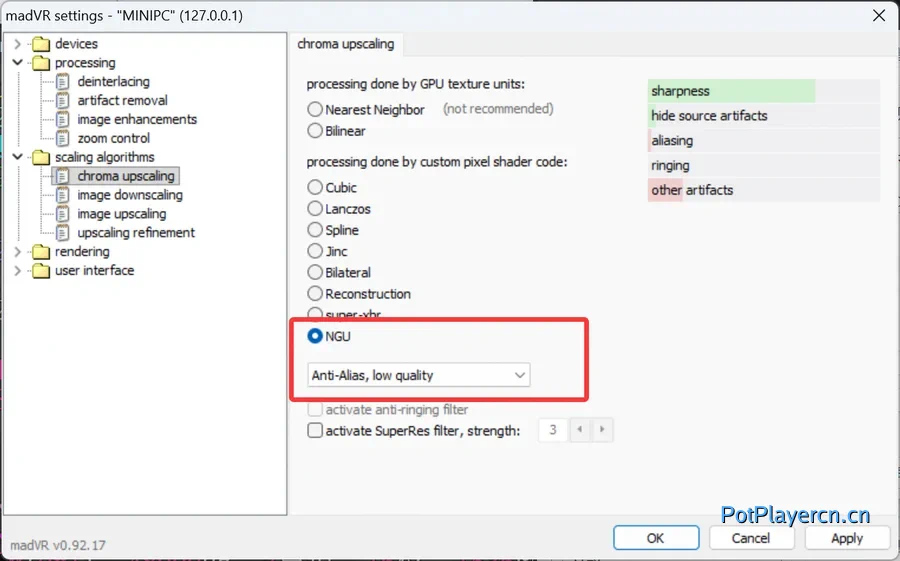Click the upscaling refinement page icon
900x561 pixels.
click(63, 233)
